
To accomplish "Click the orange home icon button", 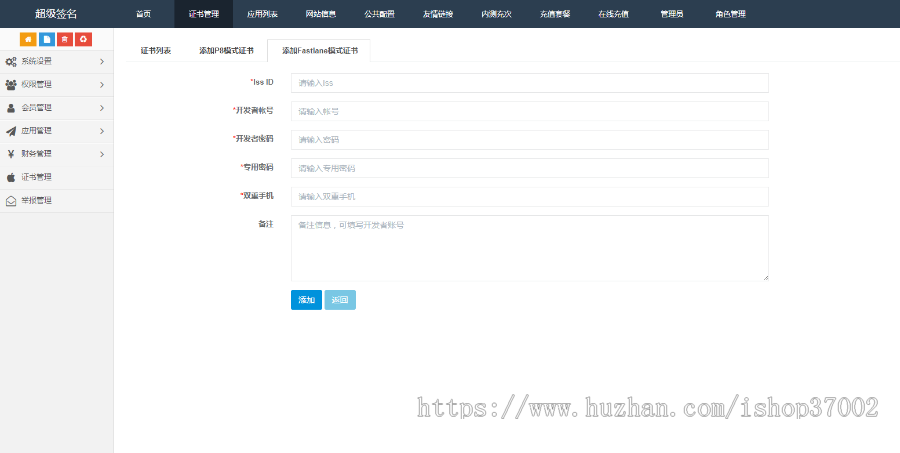I will [28, 39].
